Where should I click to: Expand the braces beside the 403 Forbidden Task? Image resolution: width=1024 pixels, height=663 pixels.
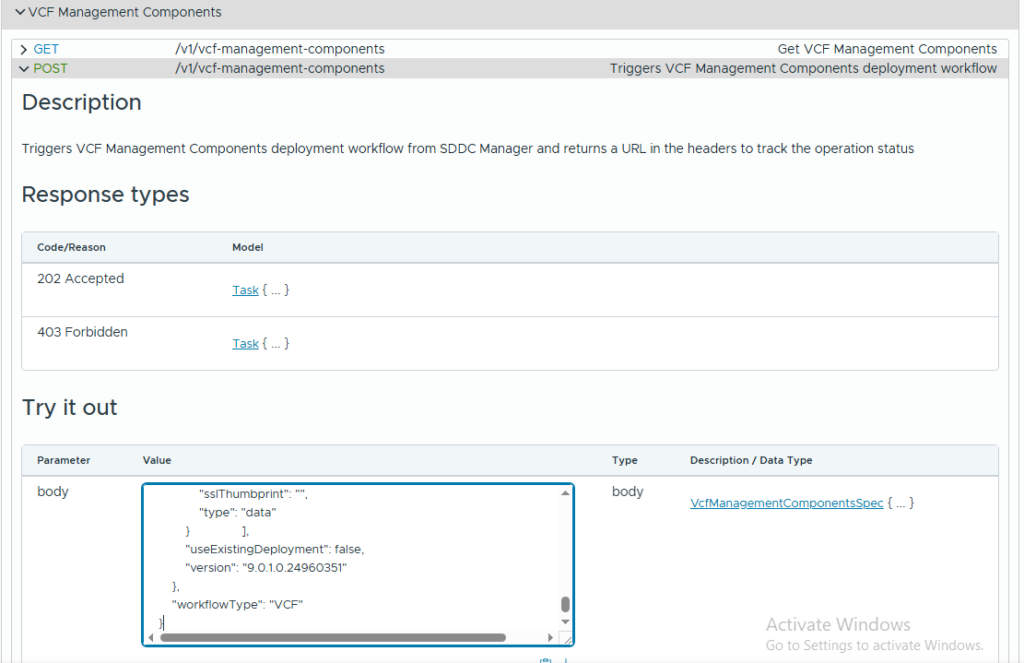point(276,343)
